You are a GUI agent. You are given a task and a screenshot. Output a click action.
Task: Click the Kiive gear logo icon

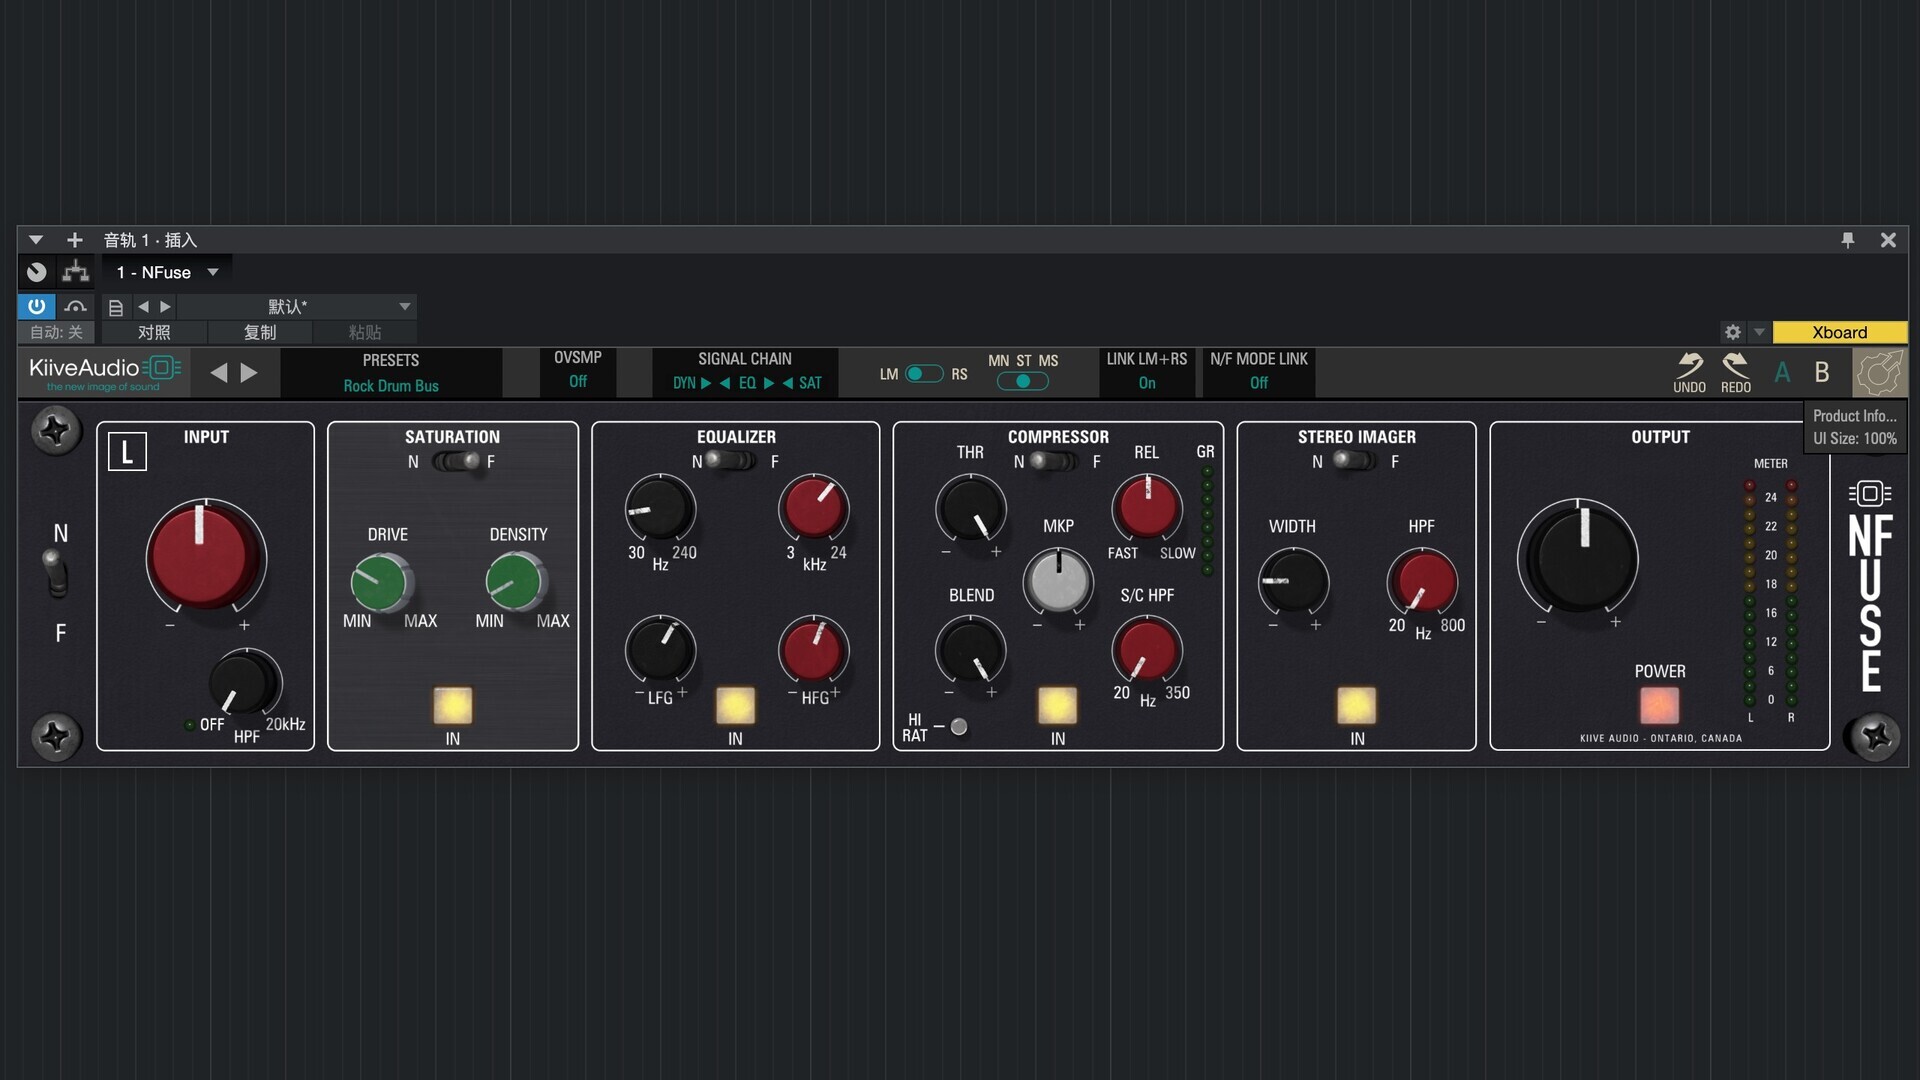click(x=1879, y=373)
